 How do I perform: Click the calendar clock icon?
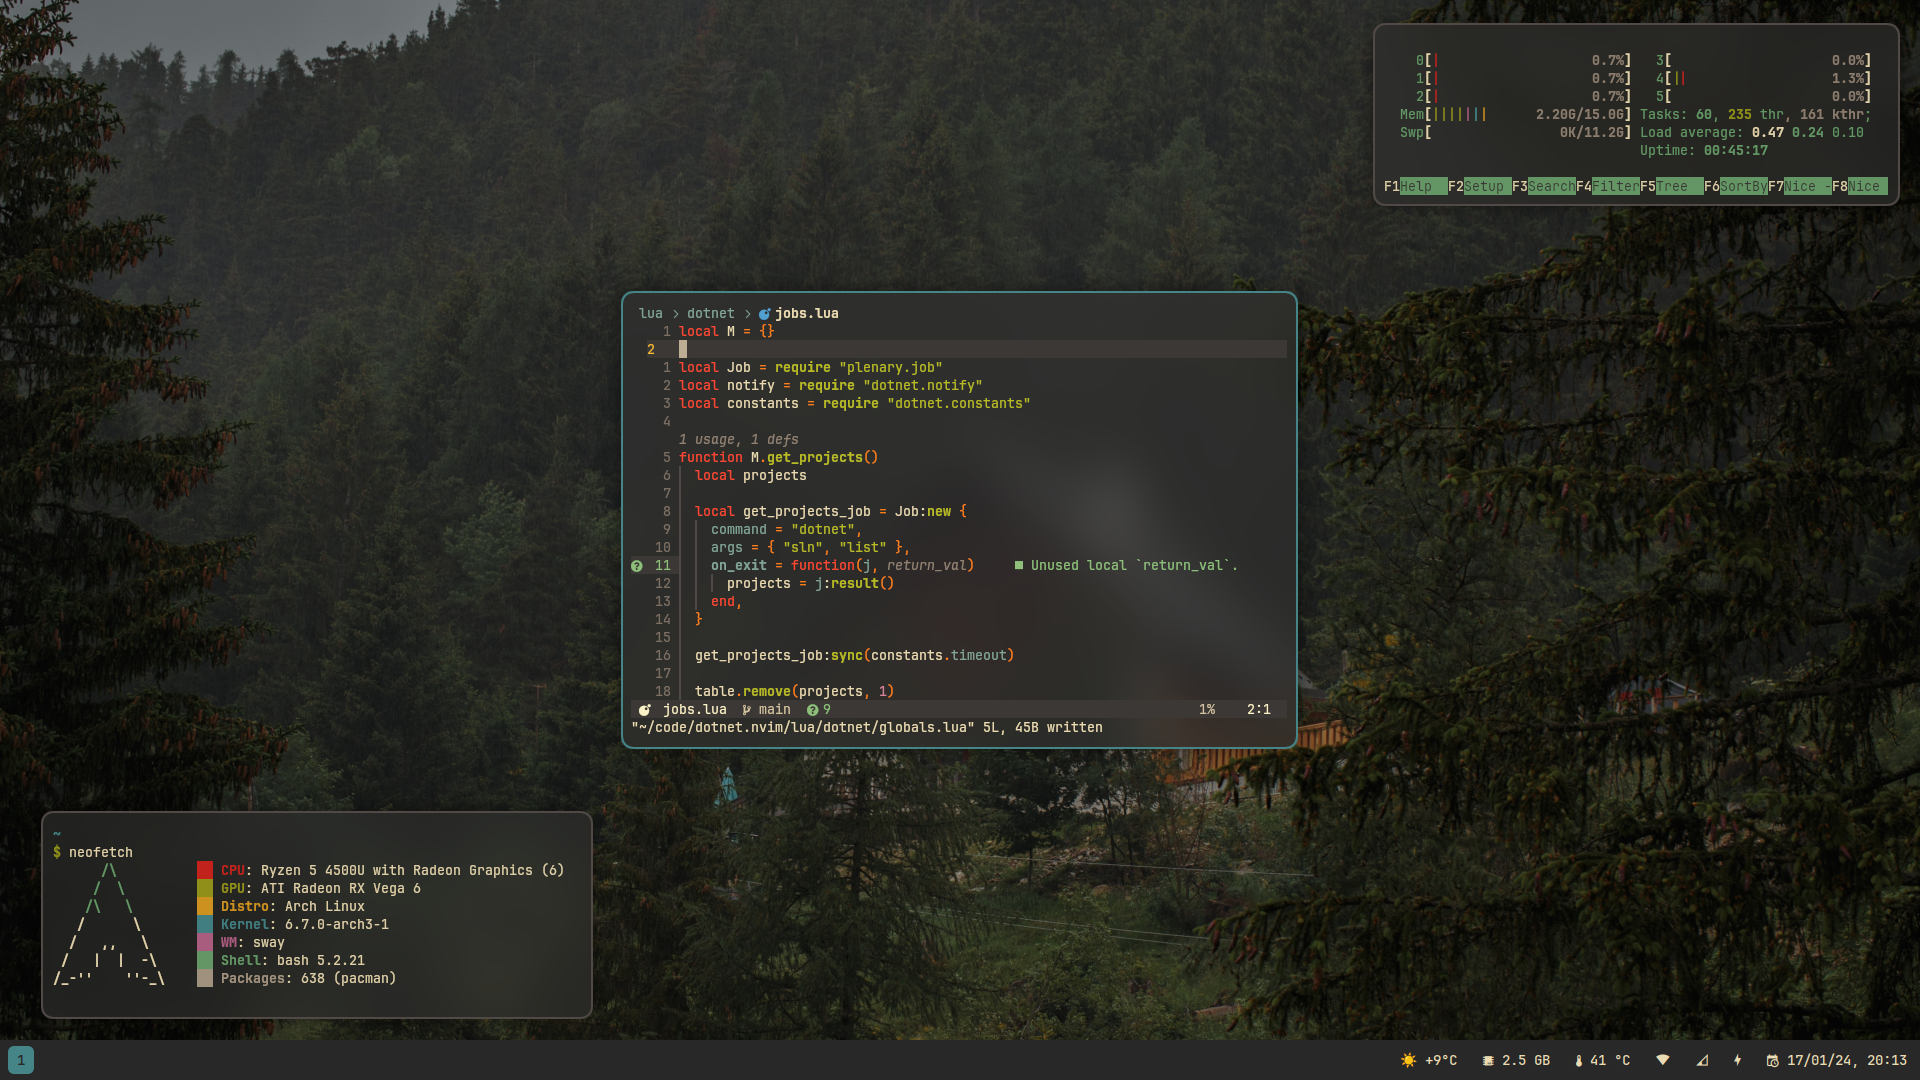click(x=1772, y=1060)
